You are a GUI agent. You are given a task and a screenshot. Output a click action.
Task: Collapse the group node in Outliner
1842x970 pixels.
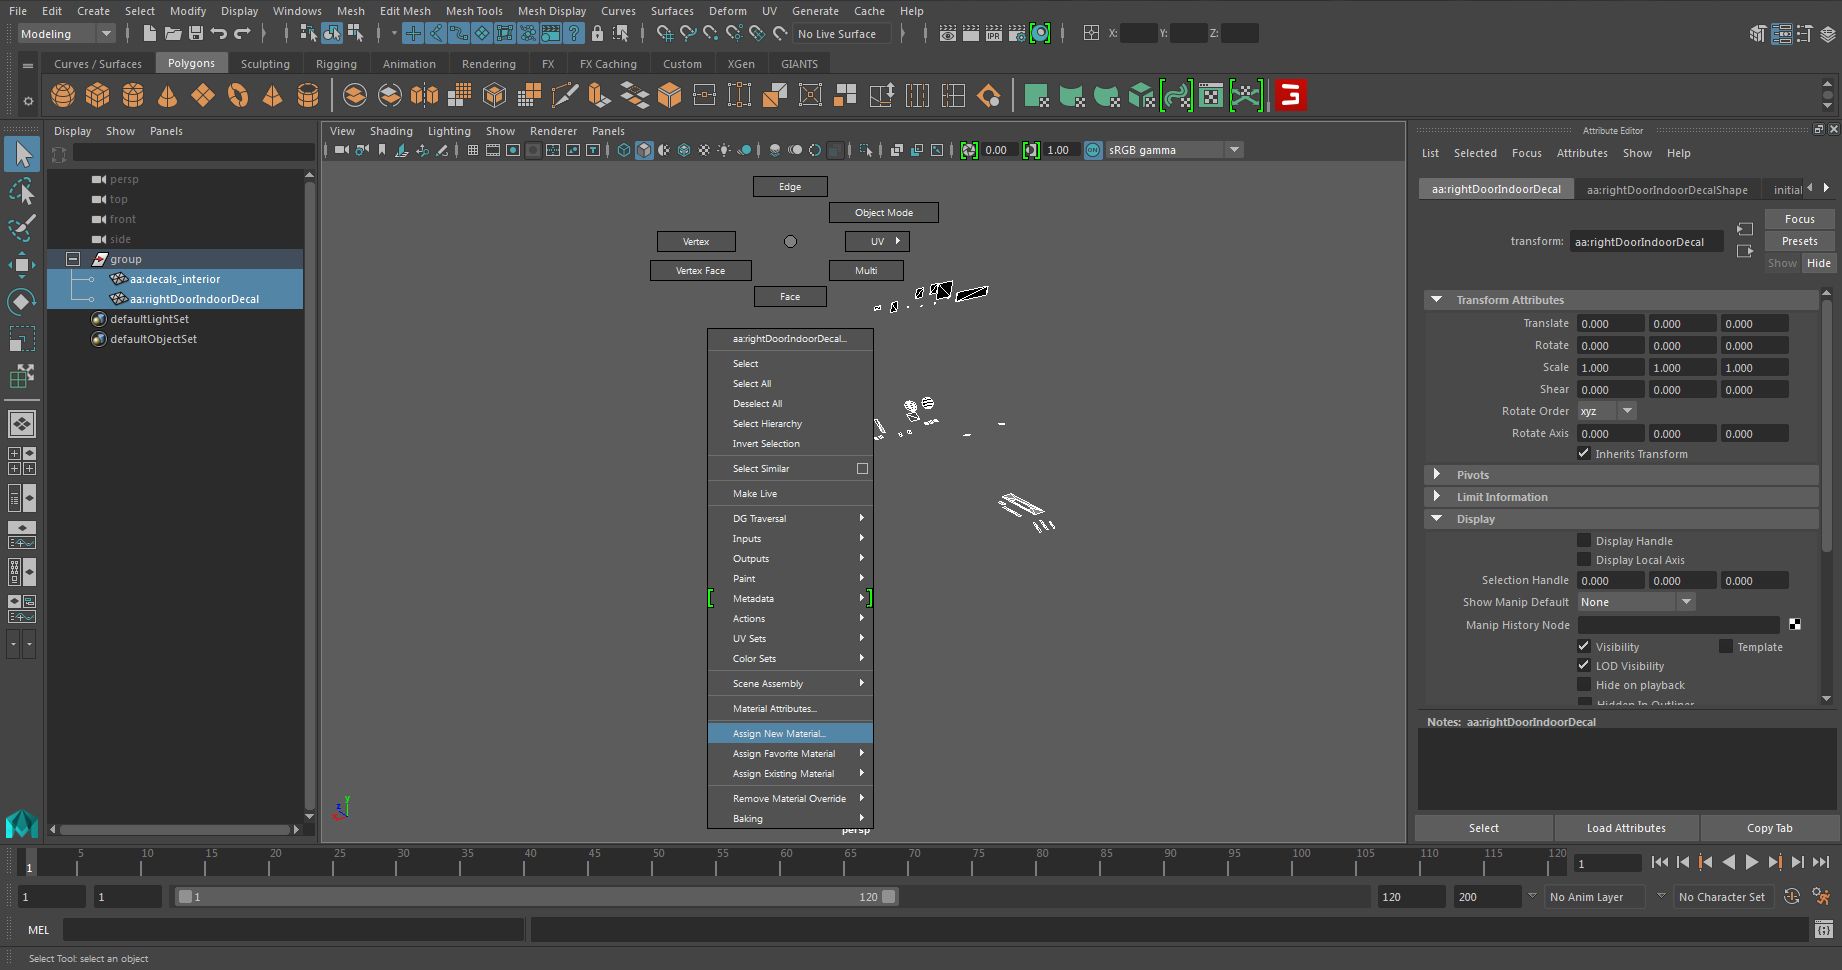[x=73, y=259]
